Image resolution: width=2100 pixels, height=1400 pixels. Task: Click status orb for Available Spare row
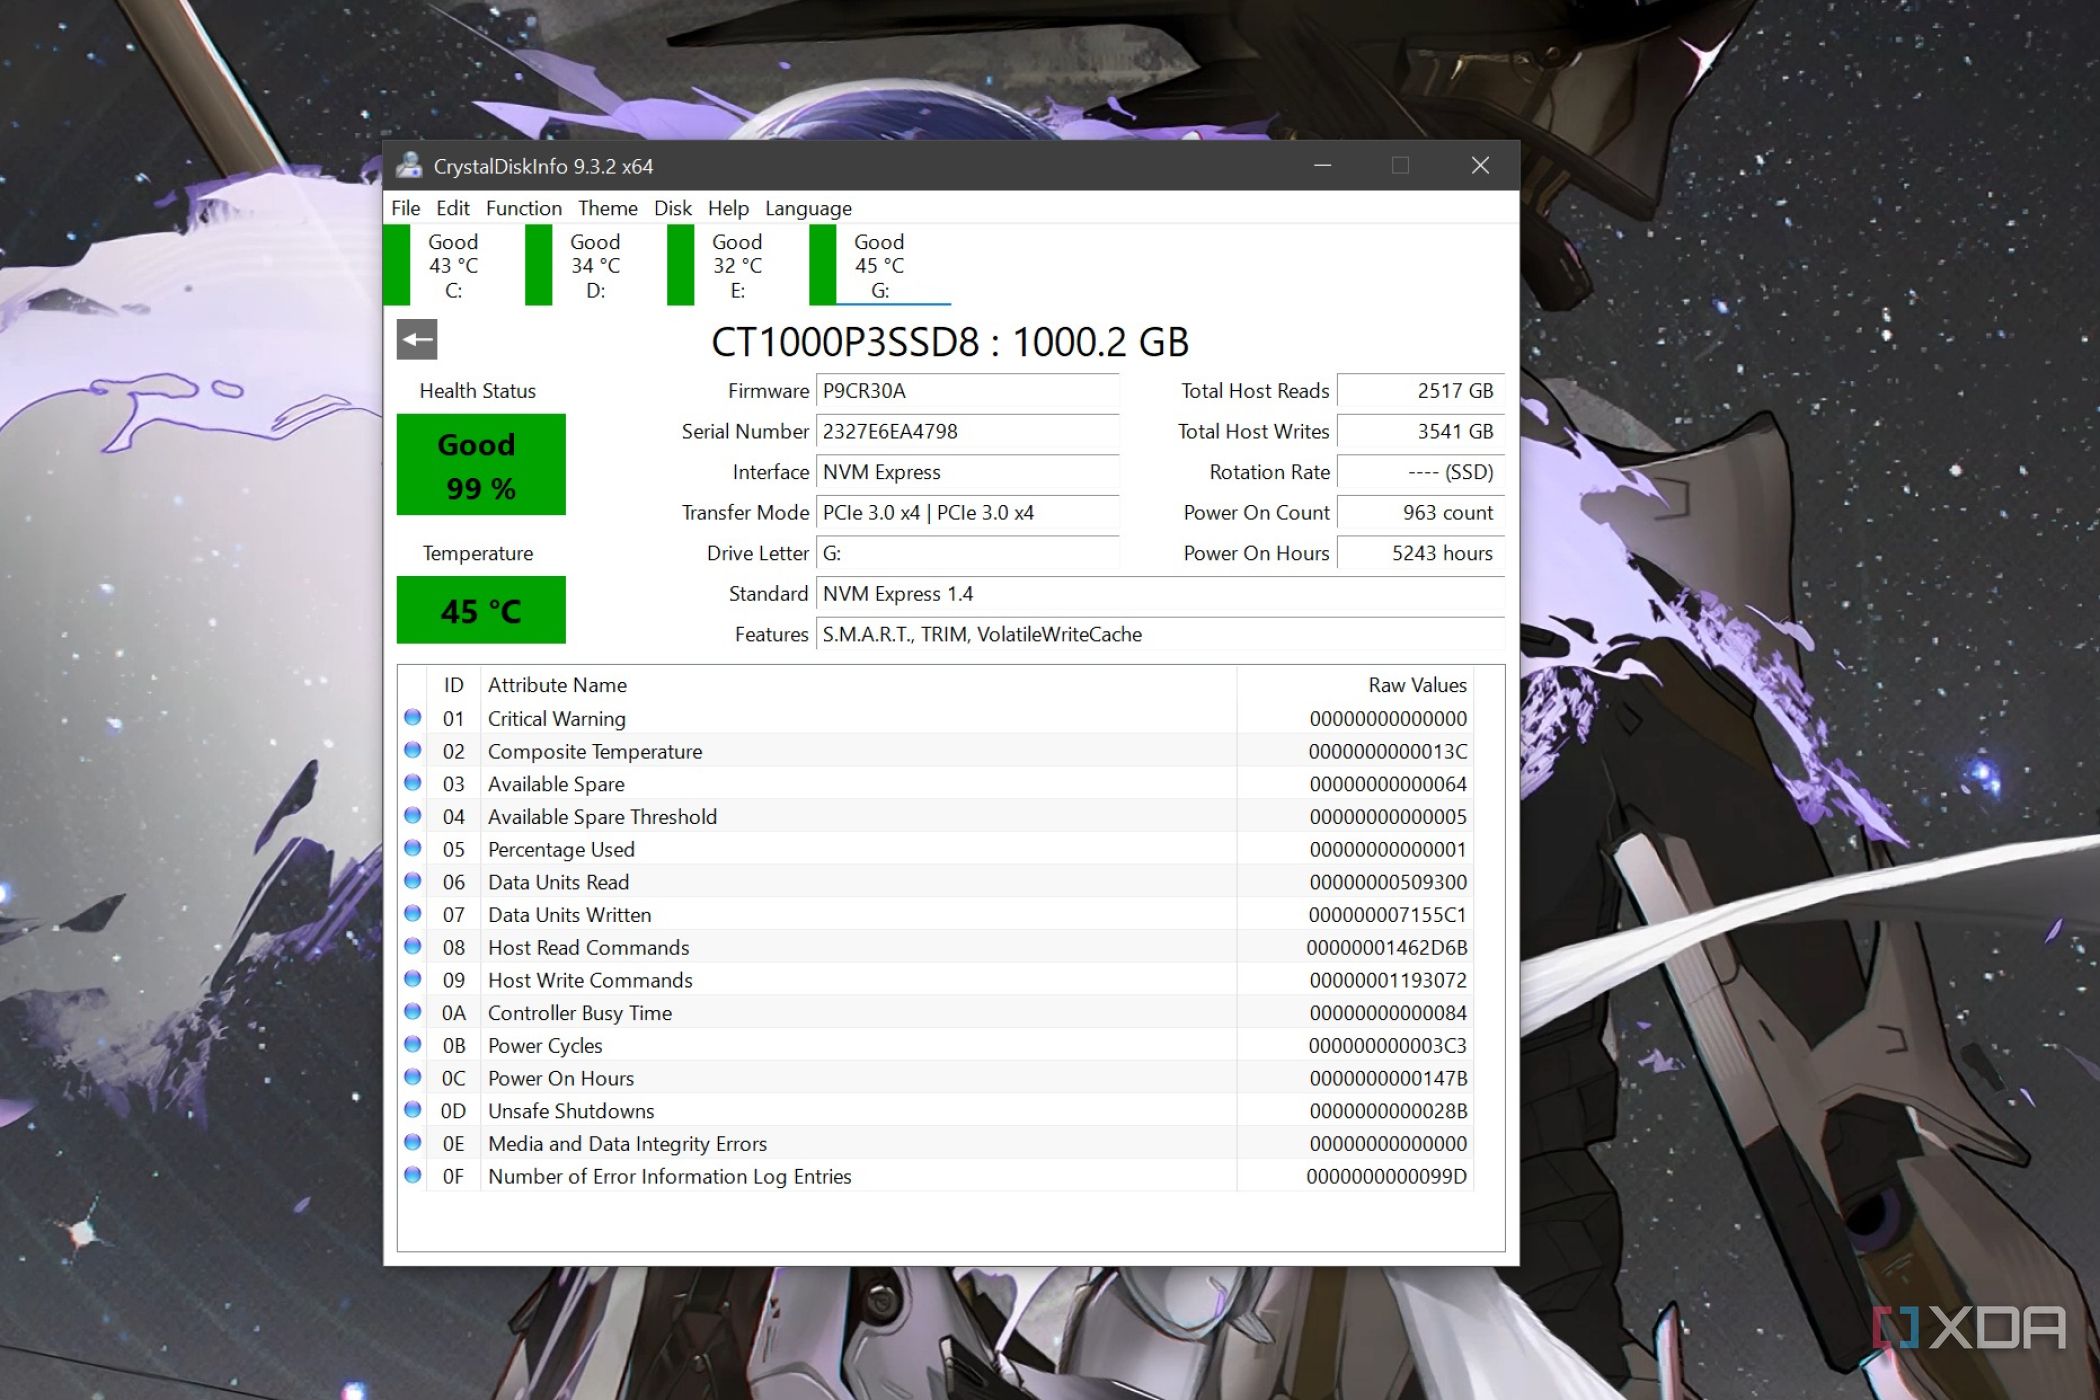[x=412, y=784]
